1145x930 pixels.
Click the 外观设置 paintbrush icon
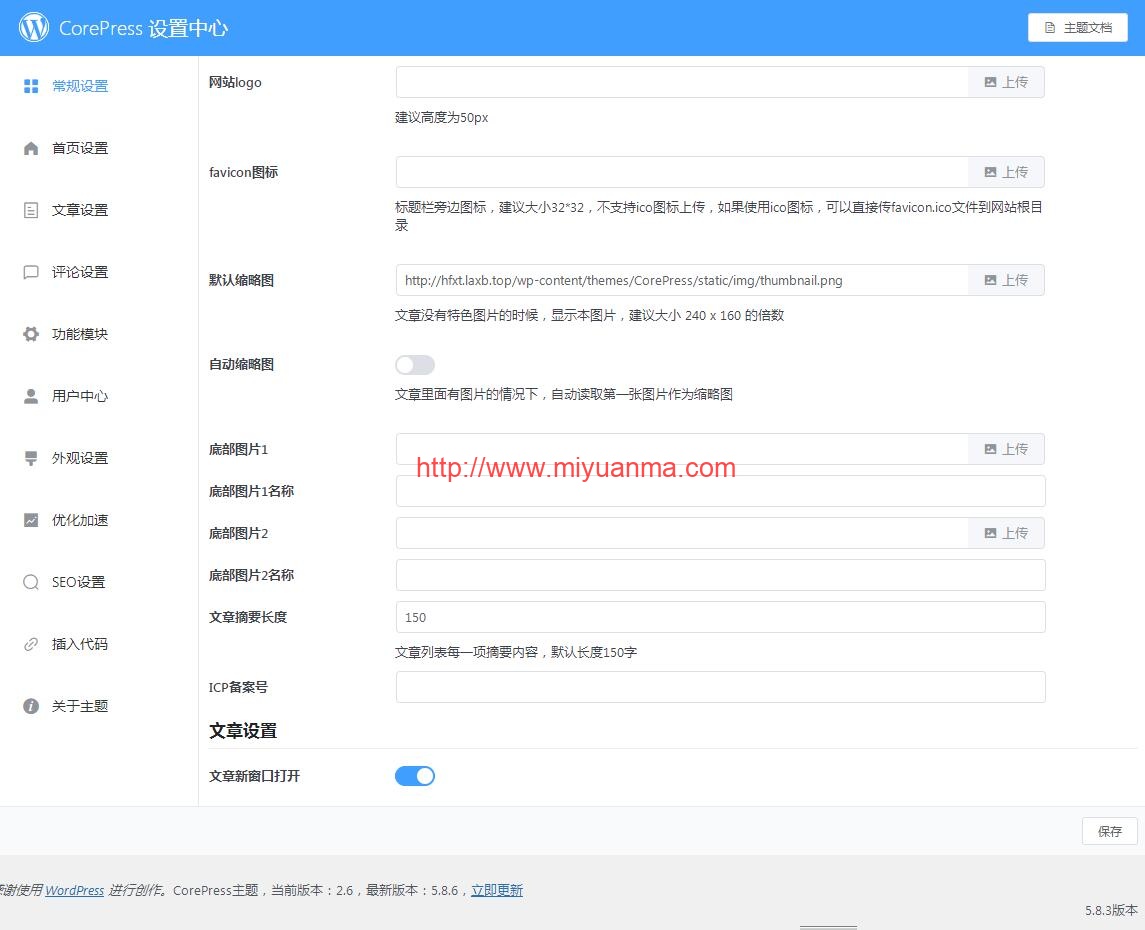click(x=31, y=458)
